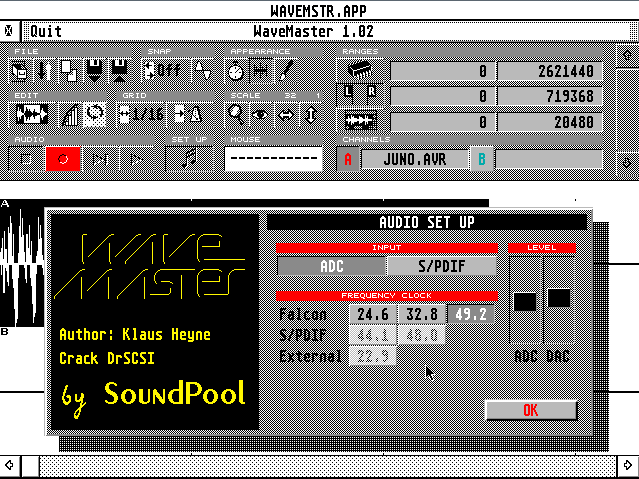Click the stop button in AUDIO section
The width and height of the screenshot is (639, 479).
25,159
